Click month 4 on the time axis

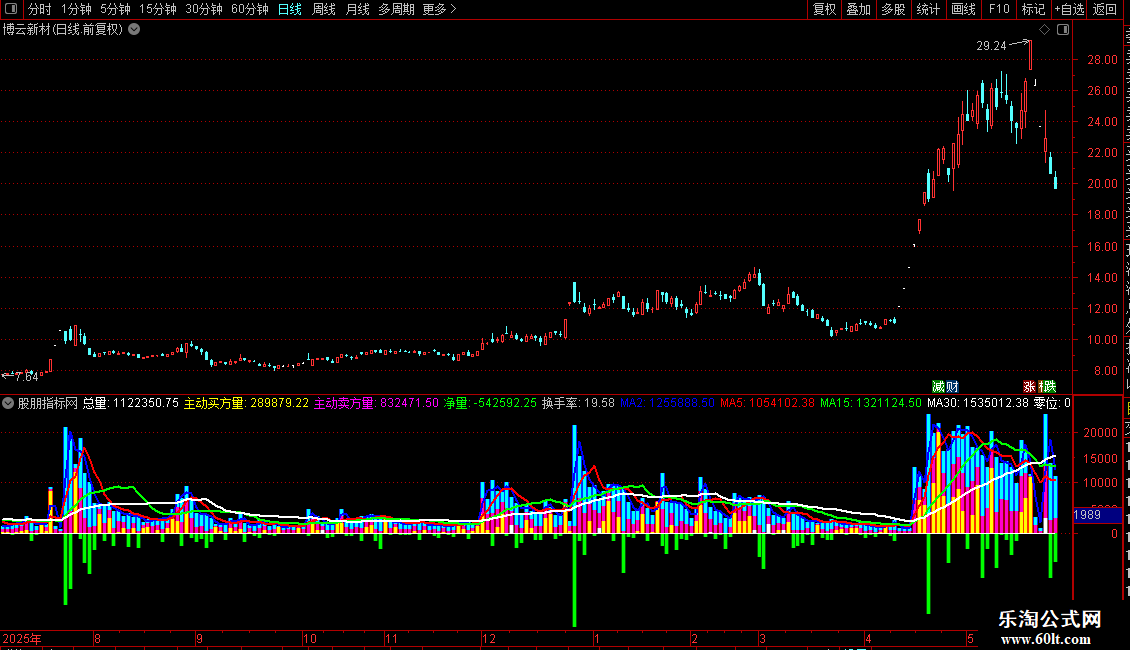tap(868, 639)
